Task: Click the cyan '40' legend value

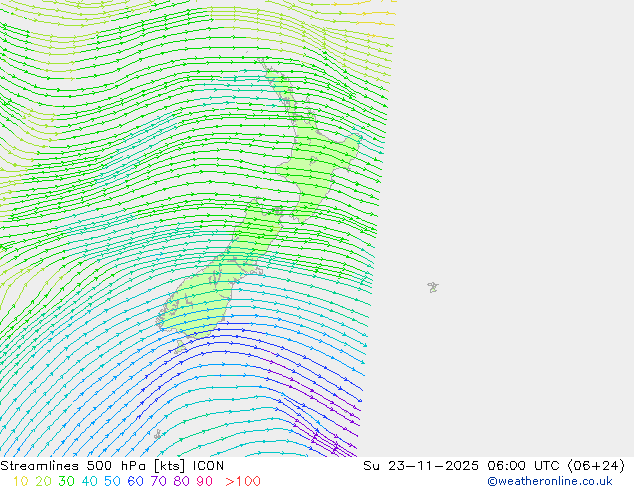Action: pos(89,481)
